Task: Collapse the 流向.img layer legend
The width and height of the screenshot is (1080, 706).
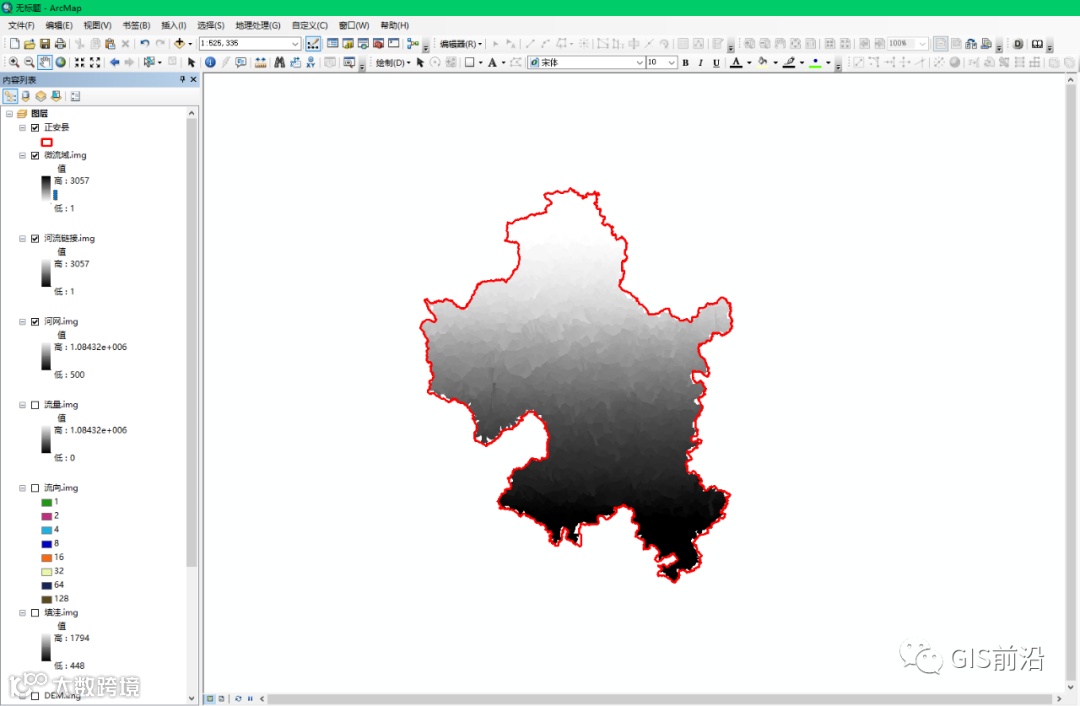Action: point(22,488)
